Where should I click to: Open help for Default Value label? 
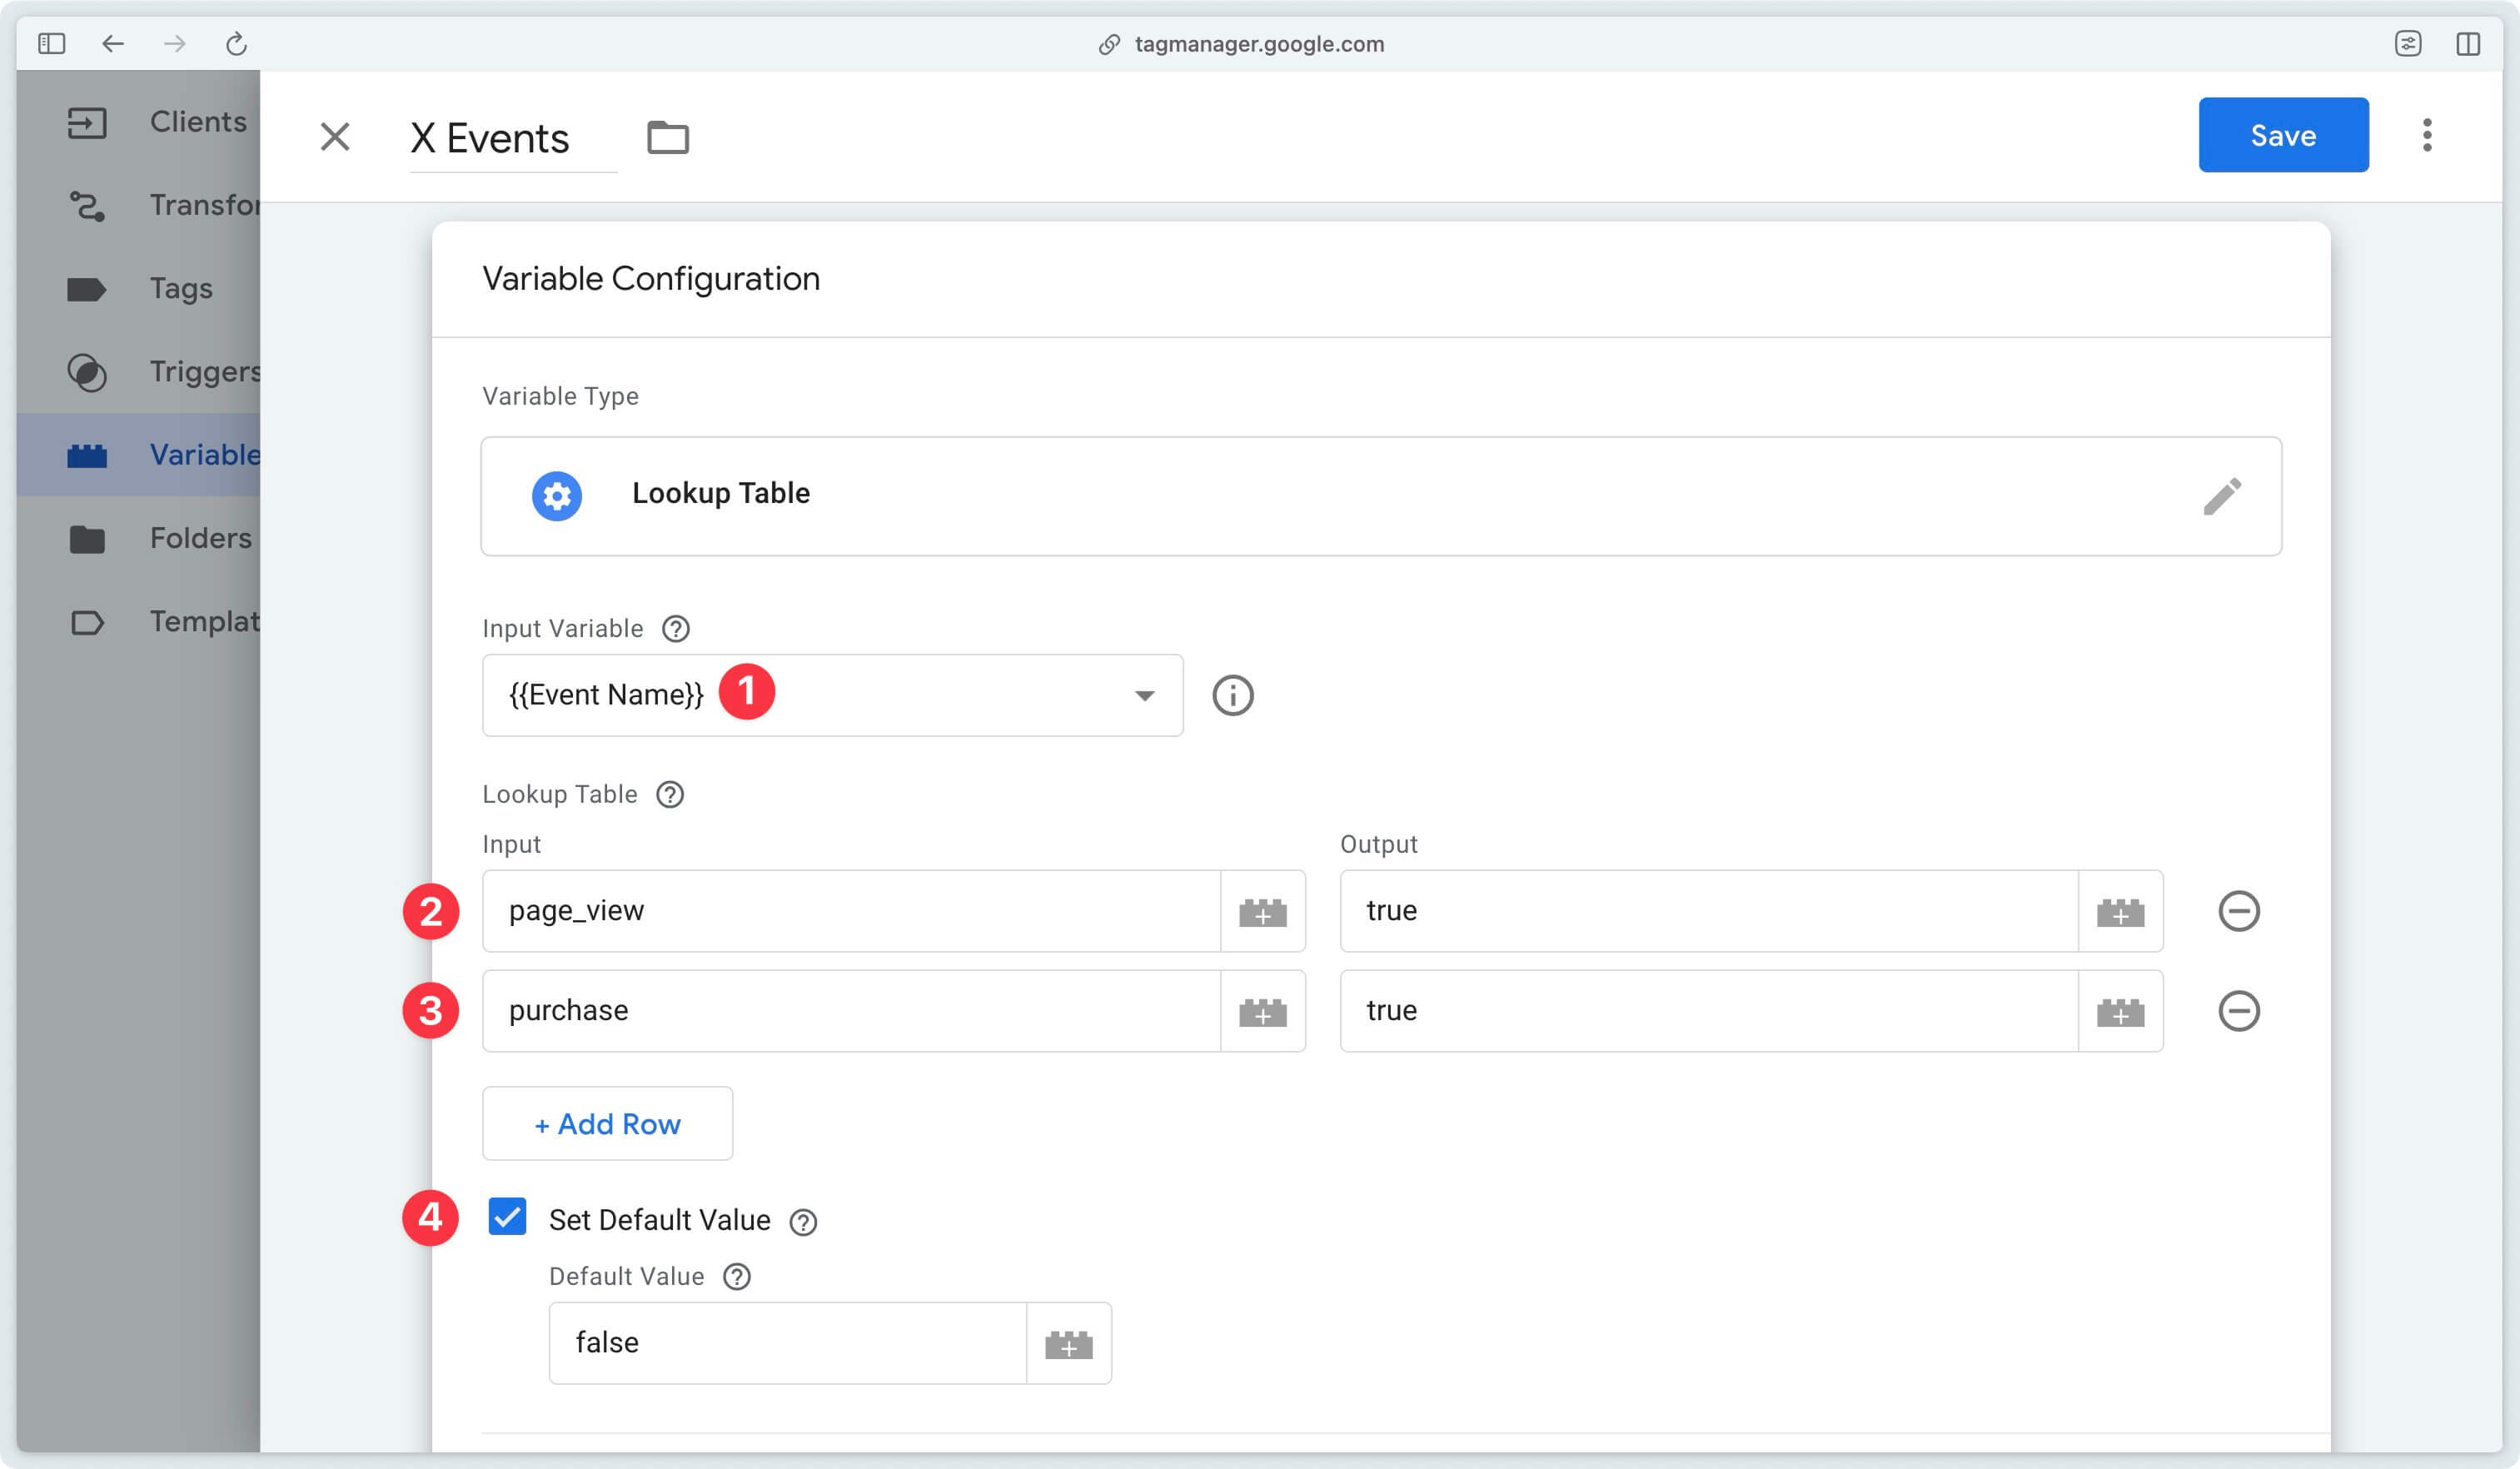(737, 1277)
